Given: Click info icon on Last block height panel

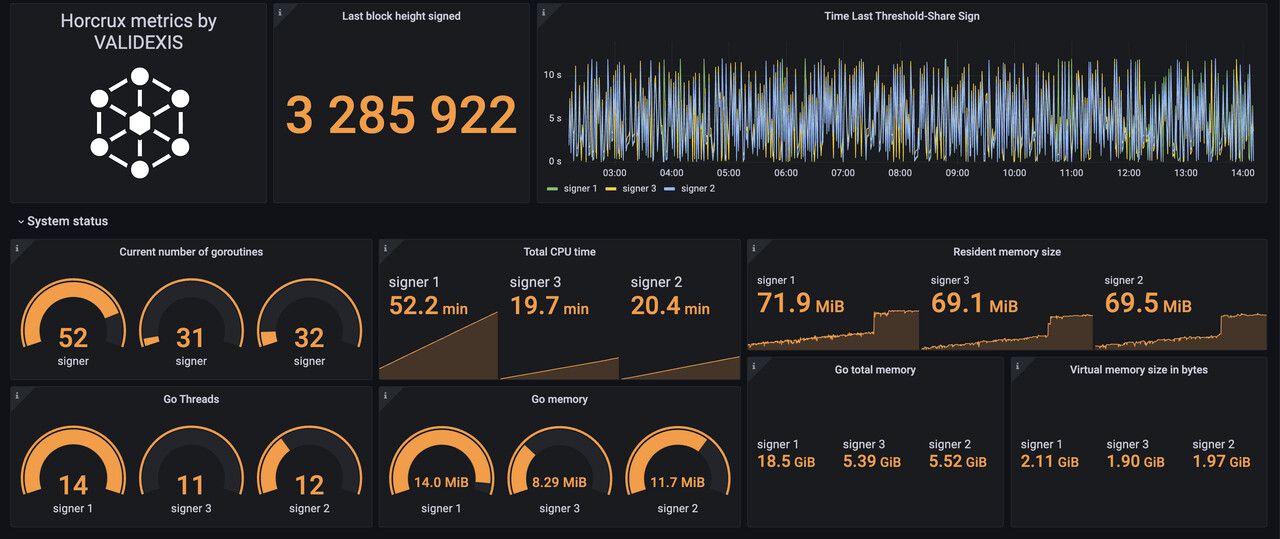Looking at the screenshot, I should (x=279, y=12).
